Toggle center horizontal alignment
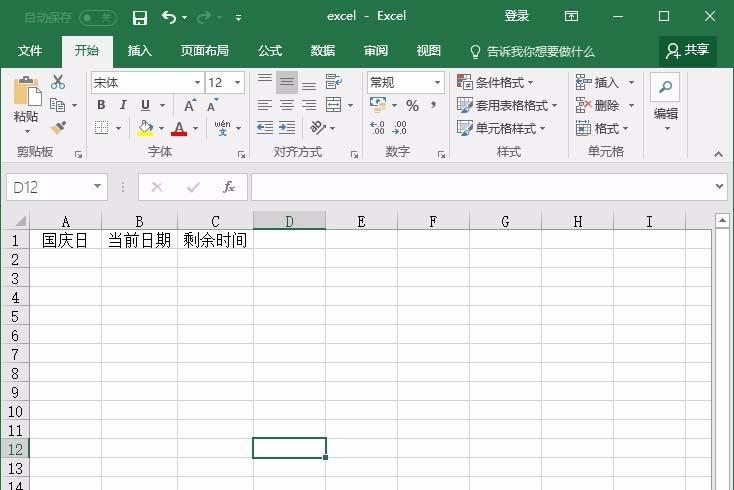This screenshot has height=490, width=734. coord(287,105)
